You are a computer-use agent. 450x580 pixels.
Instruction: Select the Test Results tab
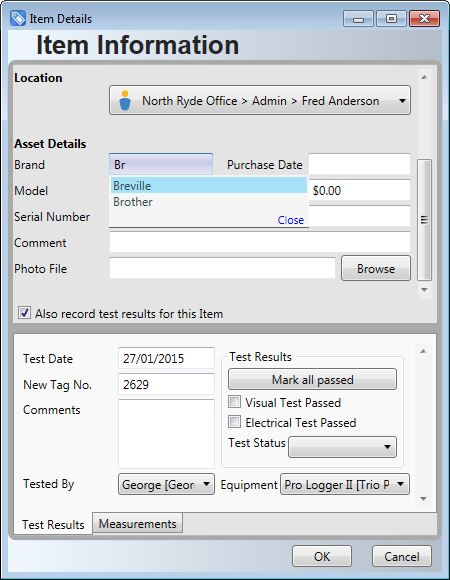(x=53, y=524)
